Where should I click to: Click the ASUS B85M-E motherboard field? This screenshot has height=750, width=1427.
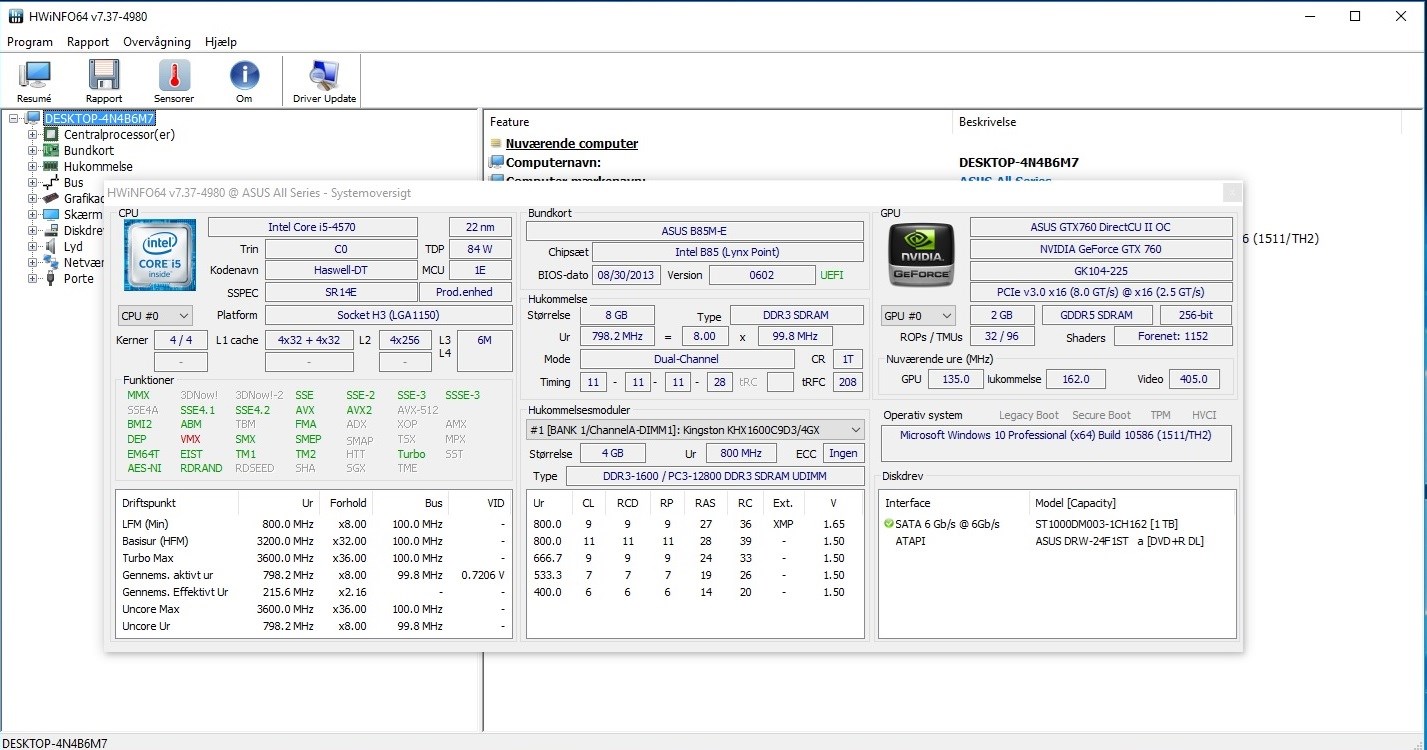pos(695,231)
